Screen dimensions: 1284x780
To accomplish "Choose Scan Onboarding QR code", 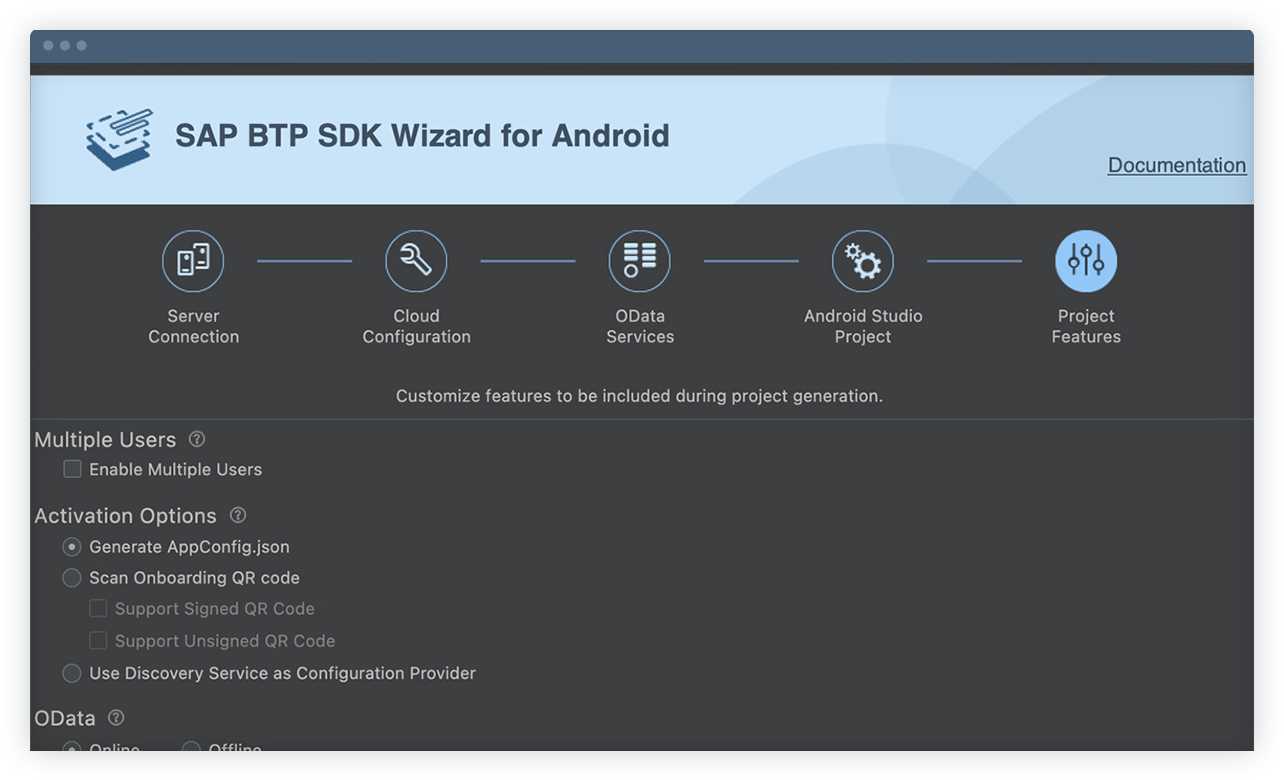I will [71, 578].
